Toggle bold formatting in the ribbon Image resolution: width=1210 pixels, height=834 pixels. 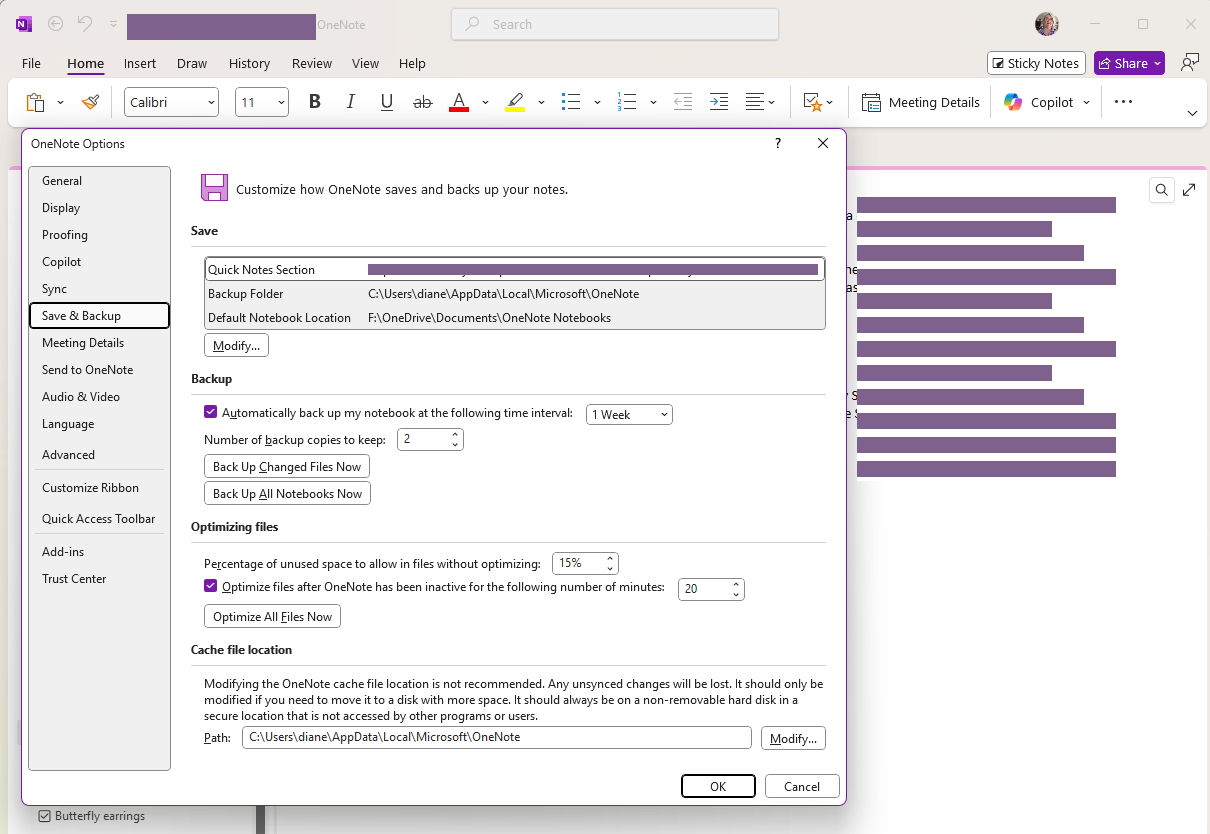[314, 101]
